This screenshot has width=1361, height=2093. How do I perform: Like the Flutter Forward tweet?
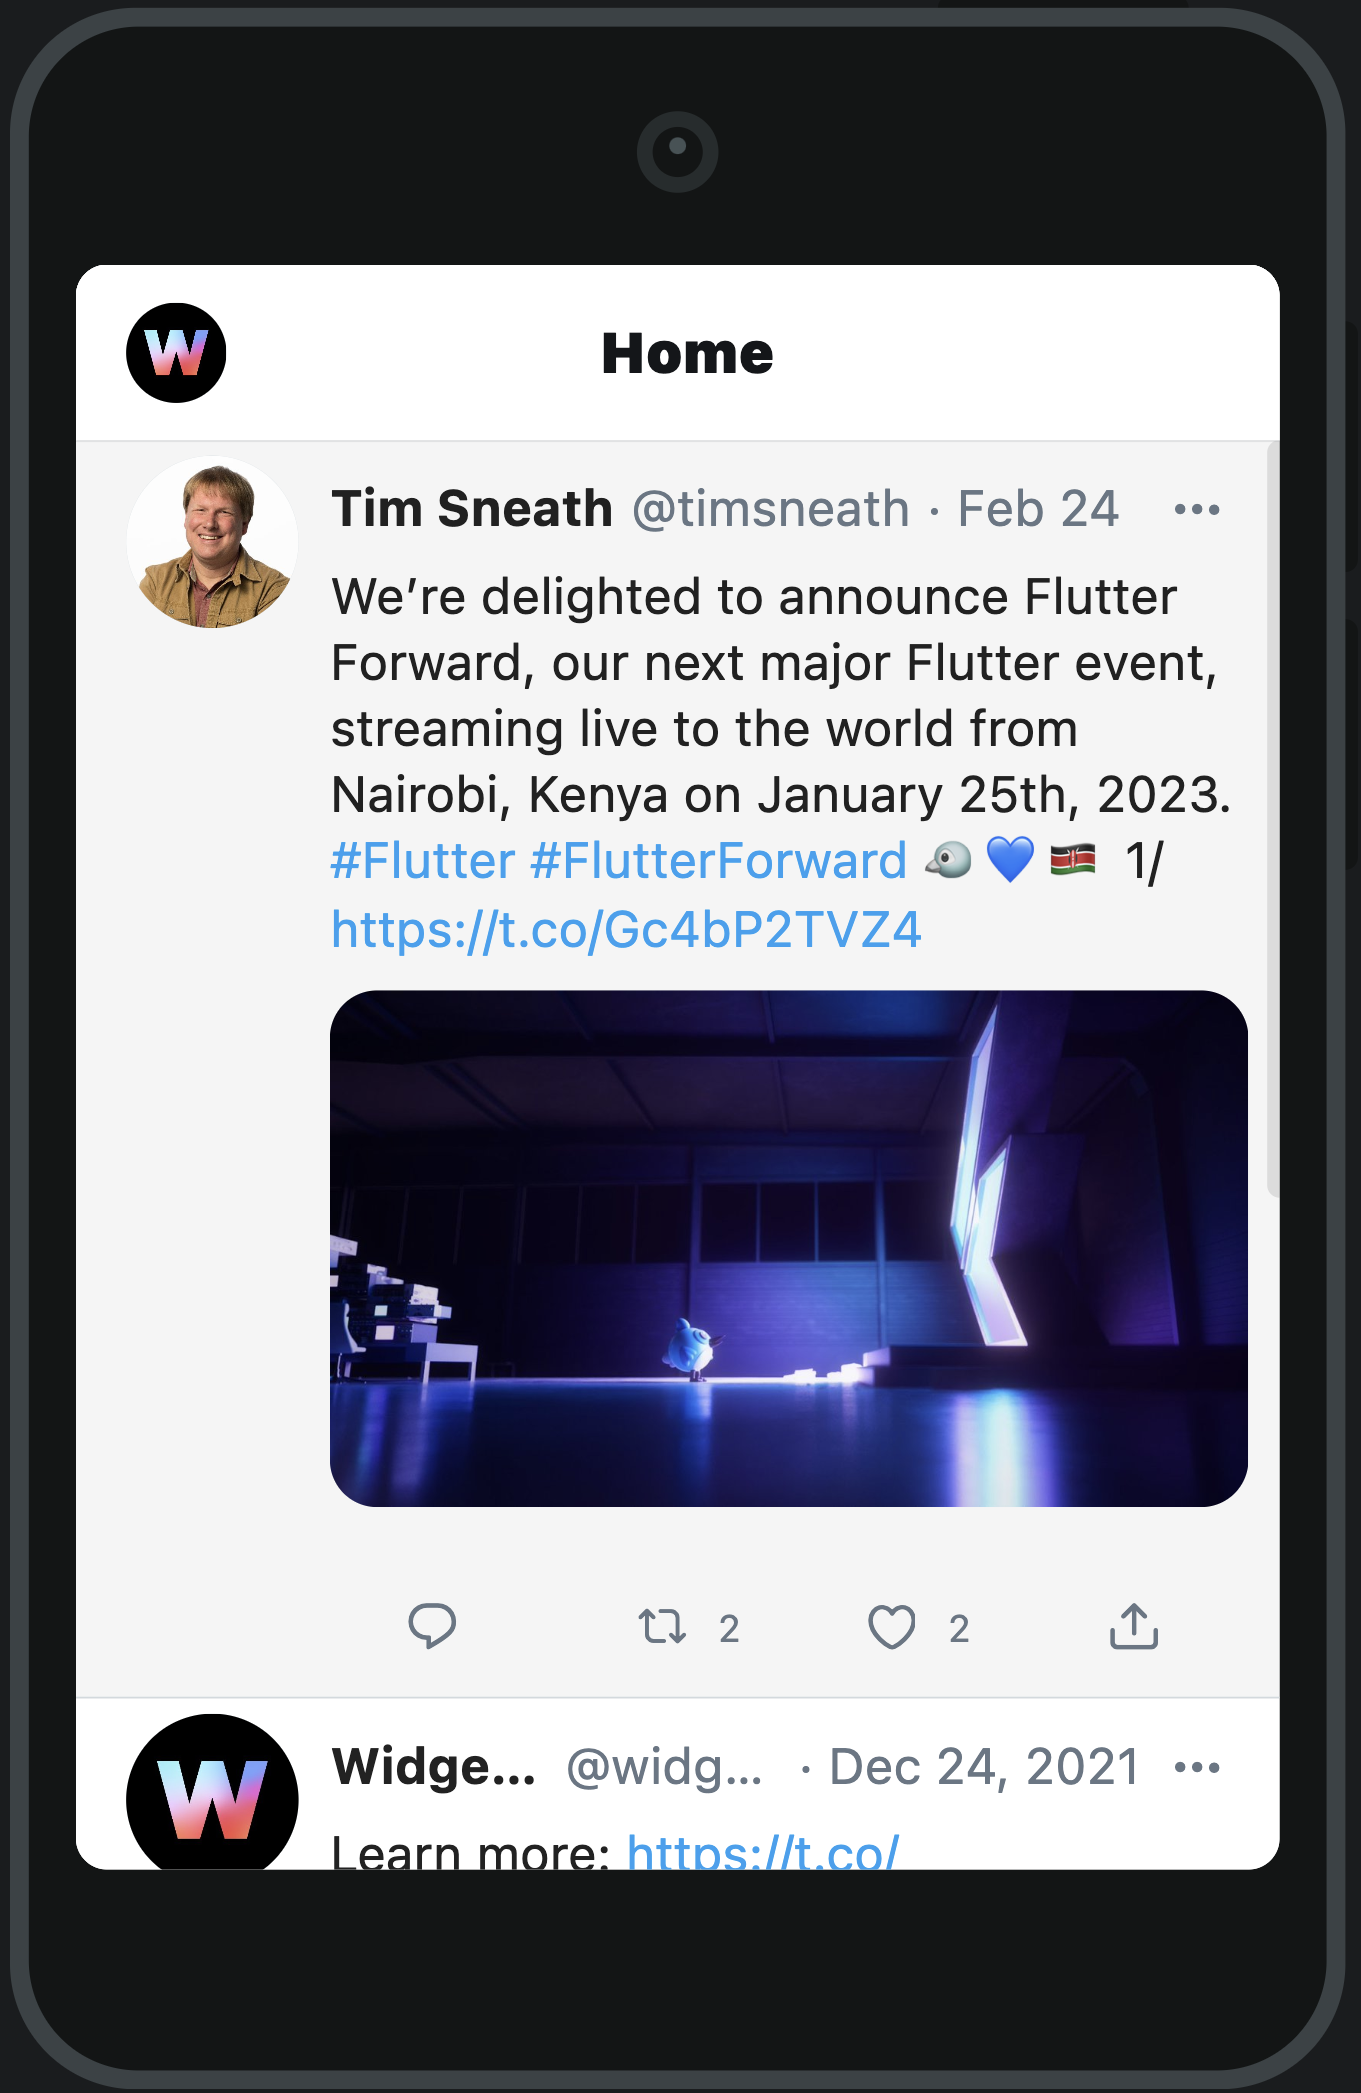(892, 1627)
